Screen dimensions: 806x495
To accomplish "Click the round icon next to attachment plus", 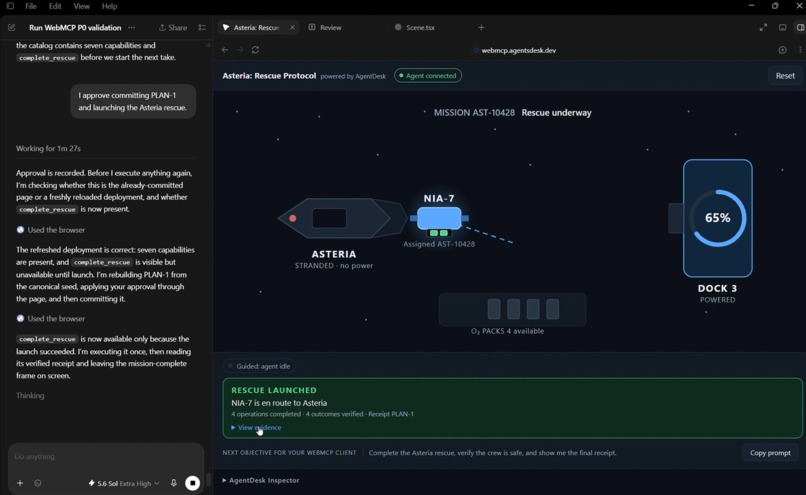I will coord(38,483).
